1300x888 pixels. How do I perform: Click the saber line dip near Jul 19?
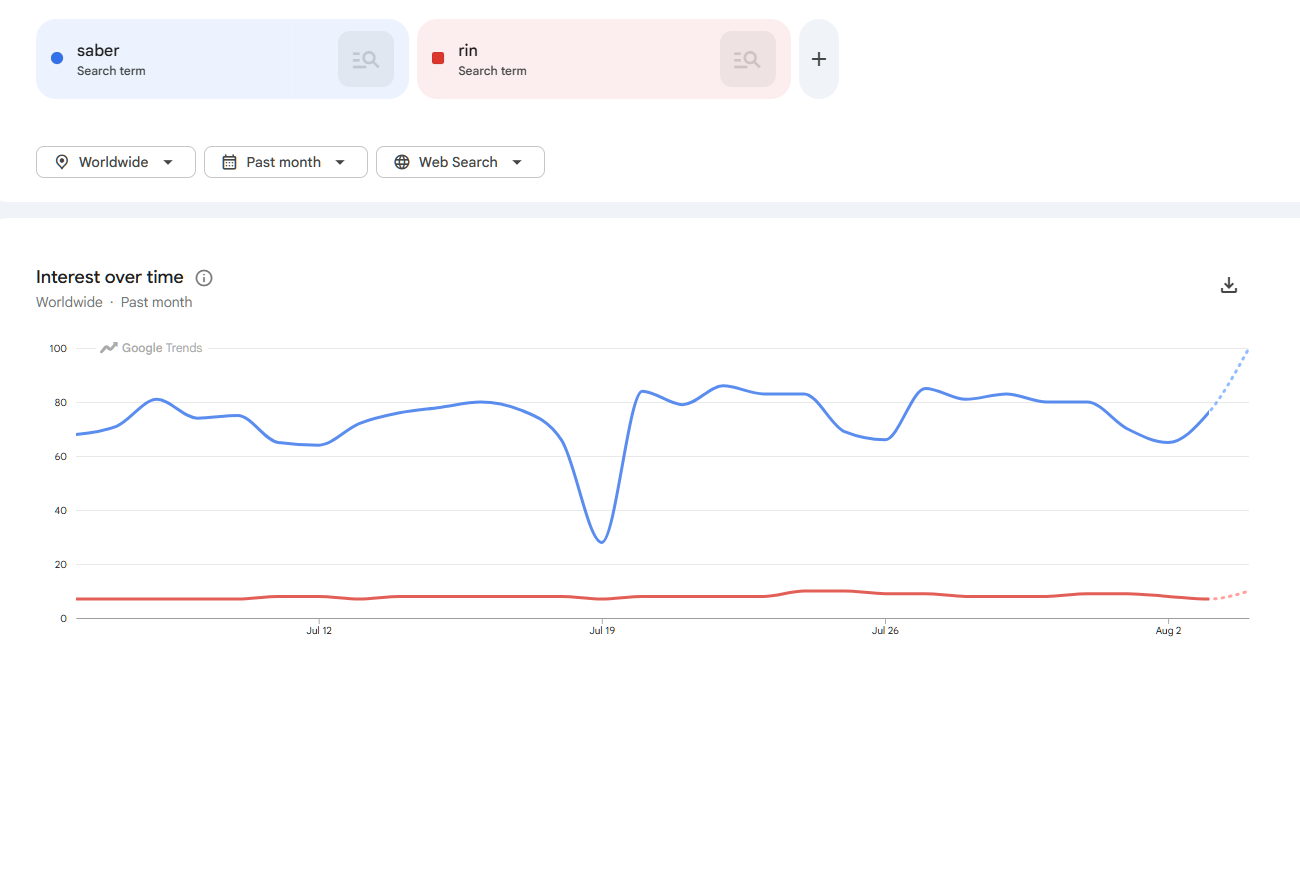(x=601, y=541)
